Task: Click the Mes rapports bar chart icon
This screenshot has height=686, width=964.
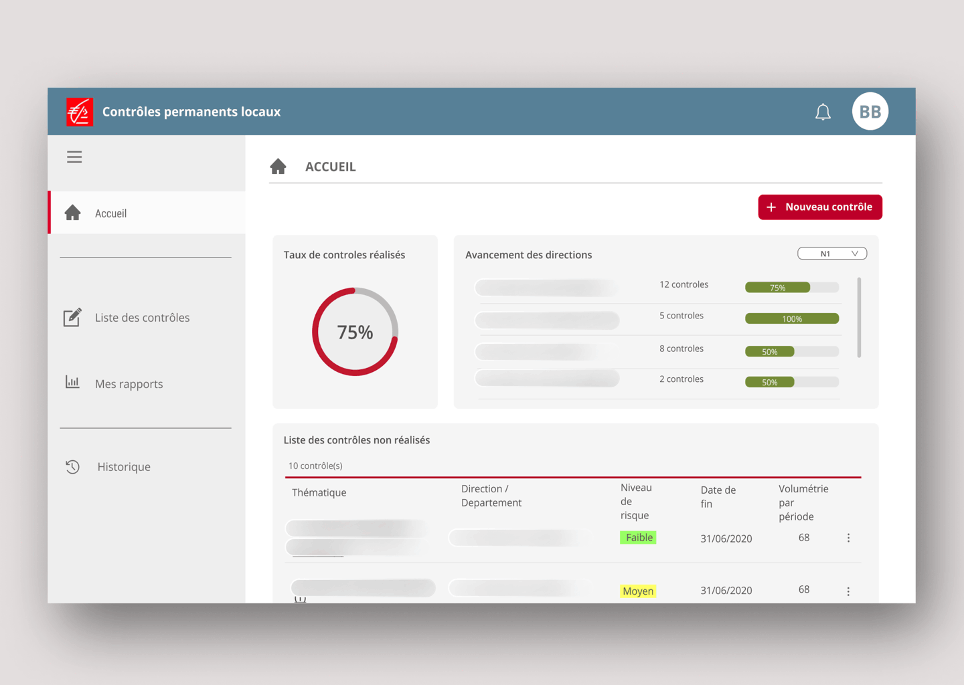Action: pos(72,383)
